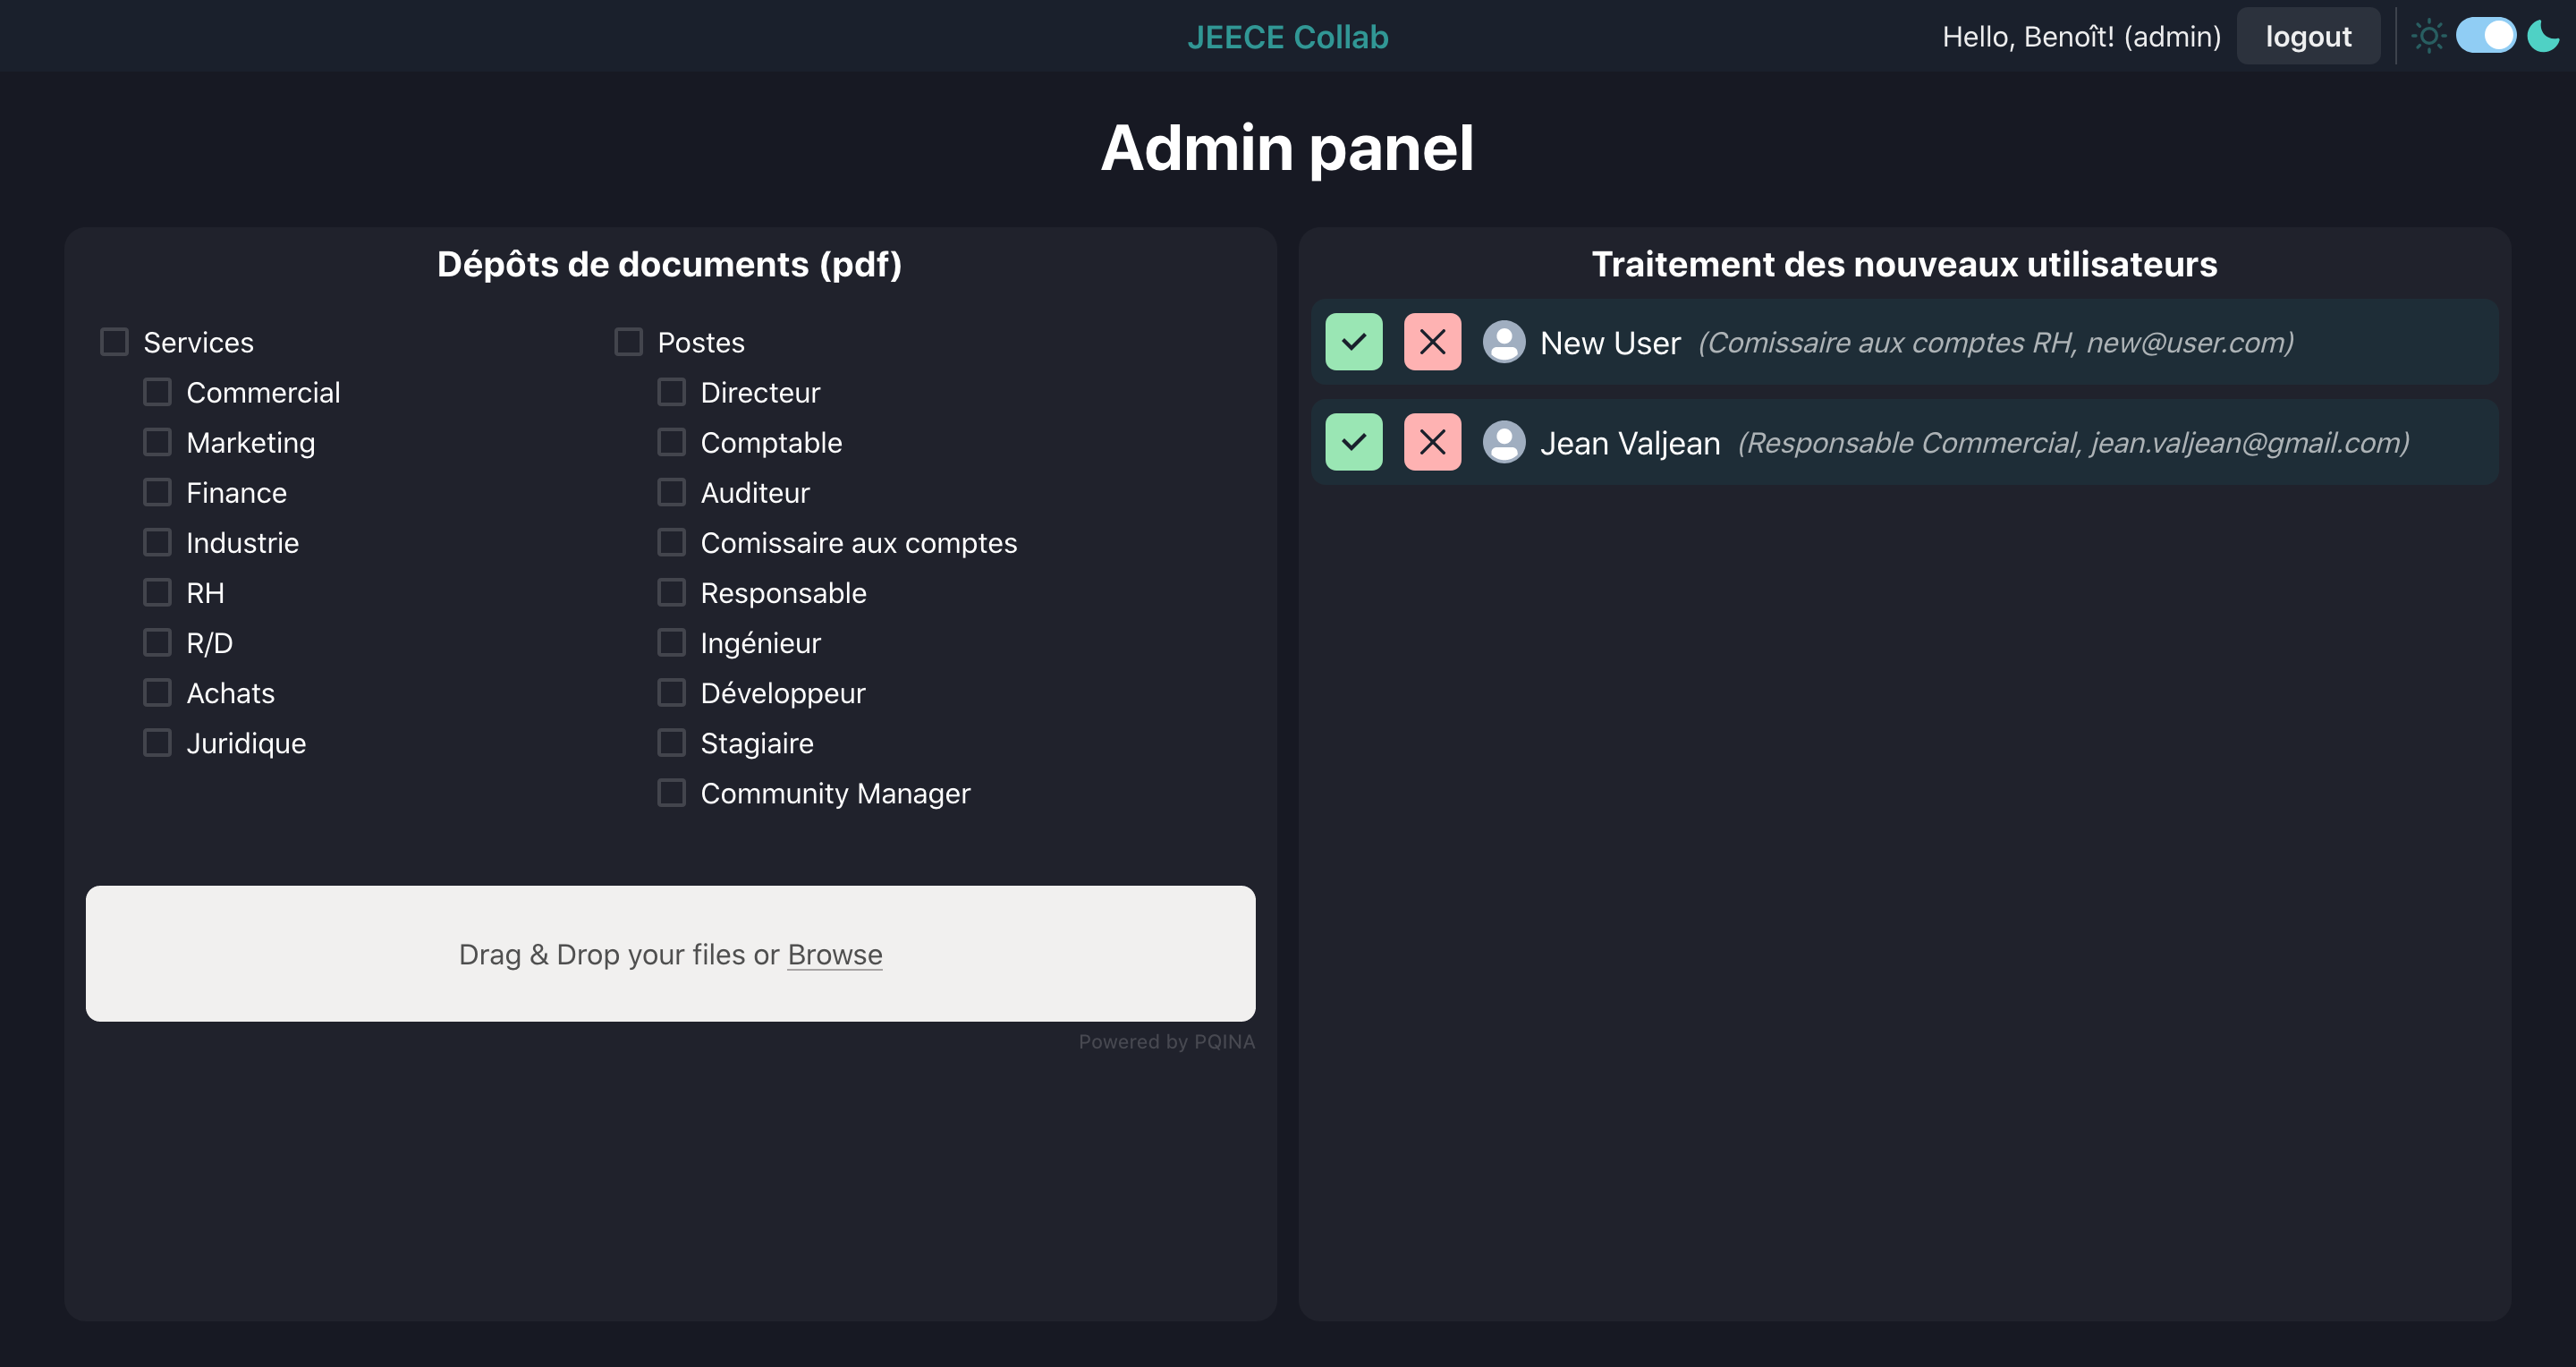Click the moon dark-mode icon

point(2542,37)
